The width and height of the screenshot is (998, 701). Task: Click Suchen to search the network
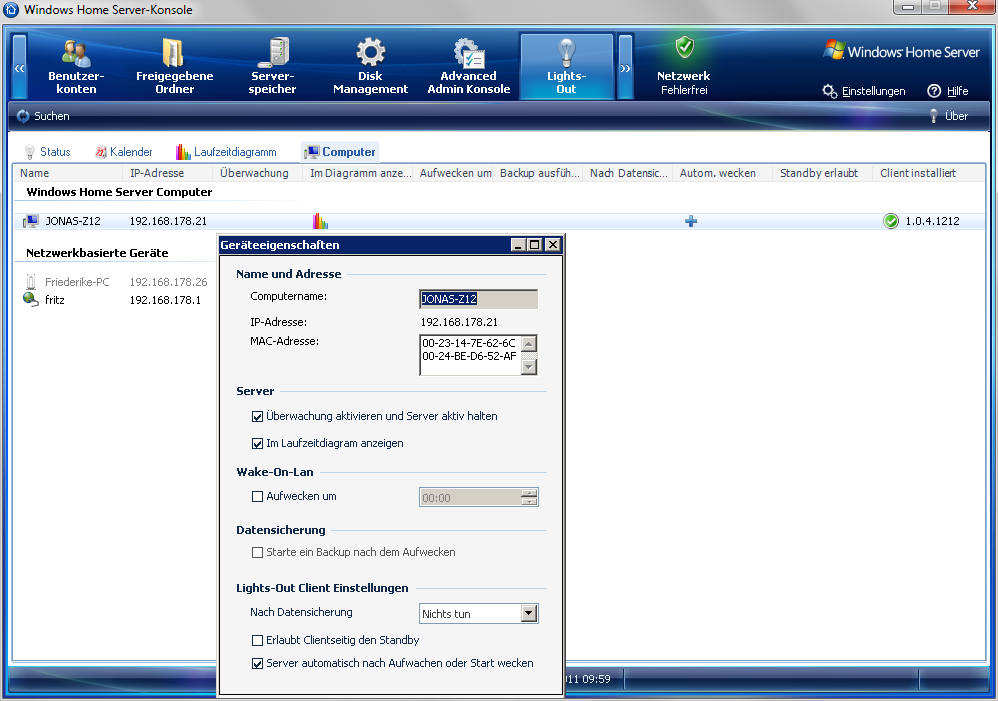(43, 116)
